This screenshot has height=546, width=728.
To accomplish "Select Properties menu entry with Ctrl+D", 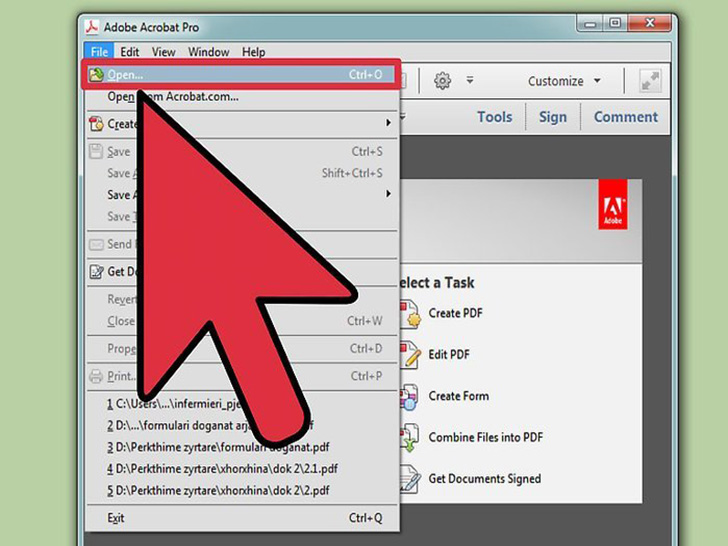I will pyautogui.click(x=241, y=348).
